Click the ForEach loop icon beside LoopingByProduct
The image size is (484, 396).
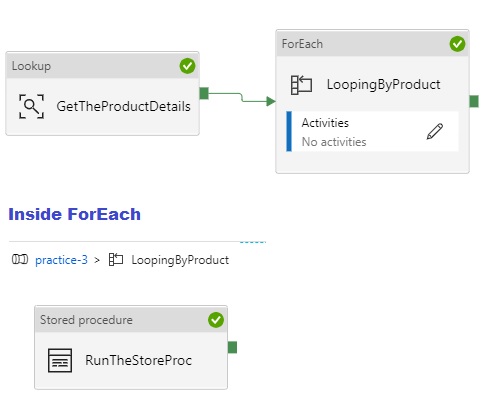coord(301,85)
